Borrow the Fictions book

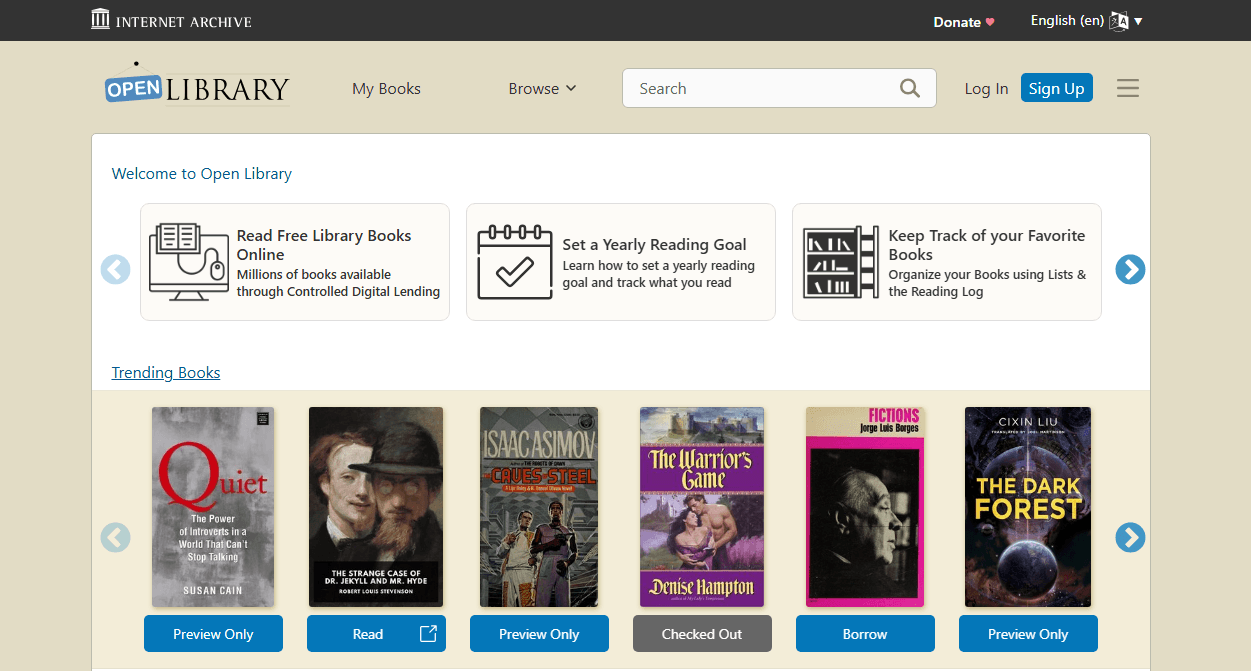(865, 634)
